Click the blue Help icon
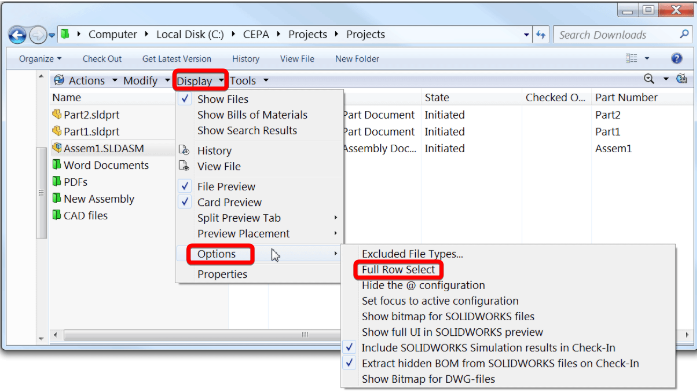 coord(677,58)
